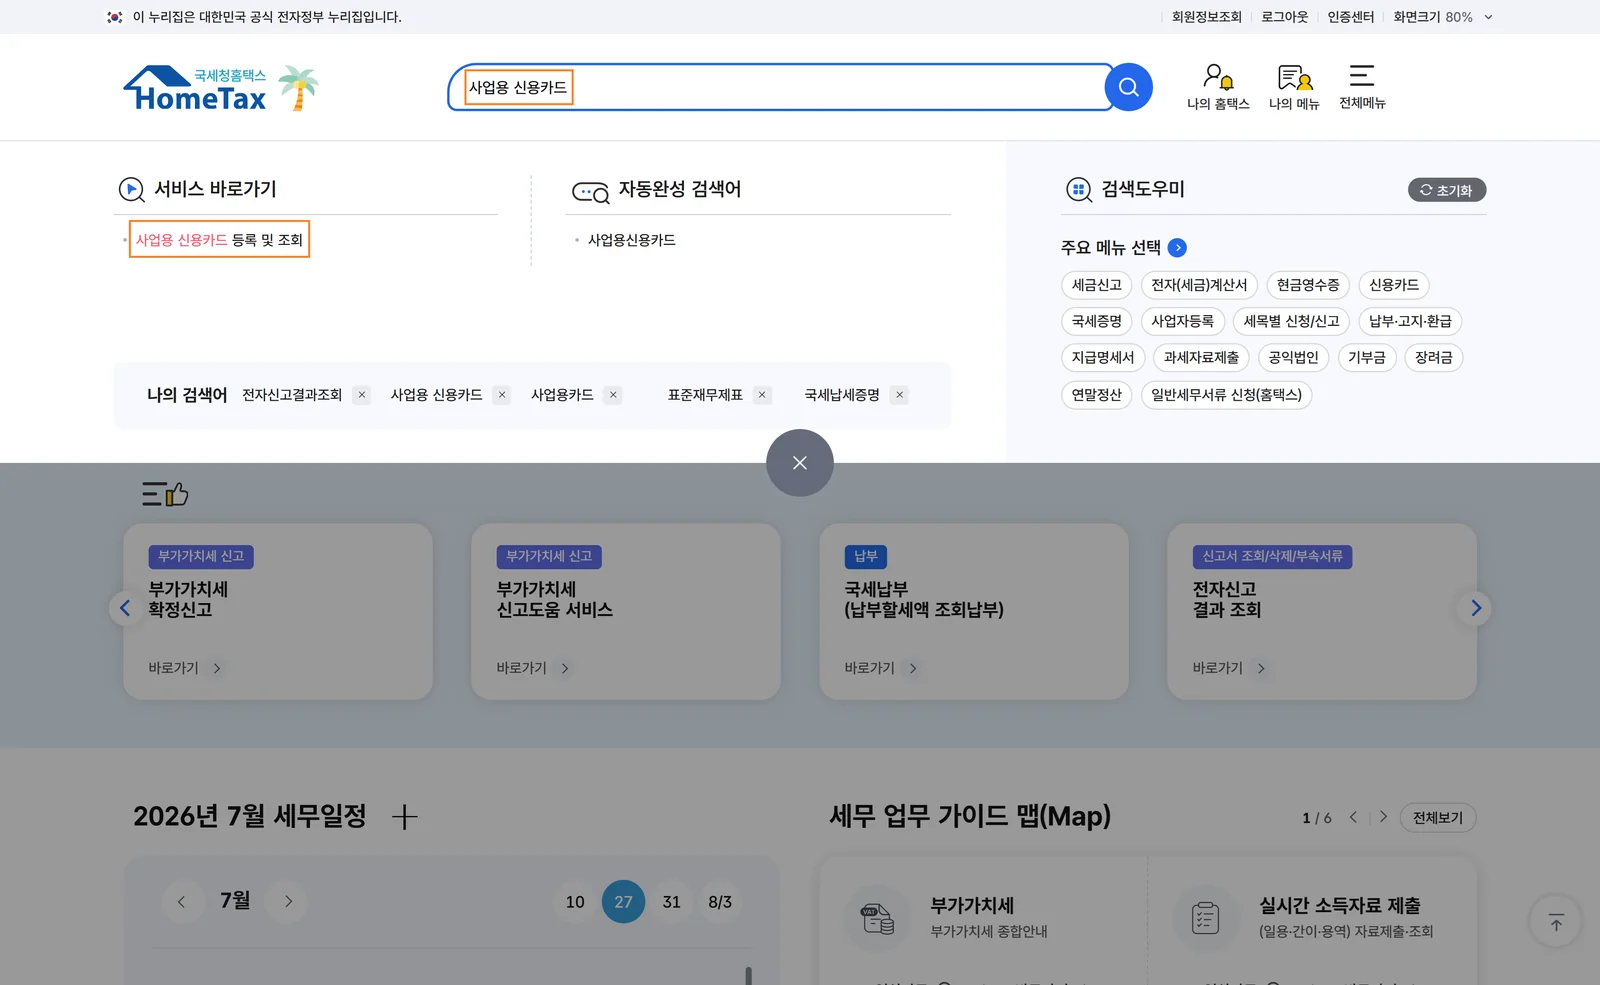Open 나의 홈택스 icon
Screen dimensions: 1600x985
(x=1218, y=87)
